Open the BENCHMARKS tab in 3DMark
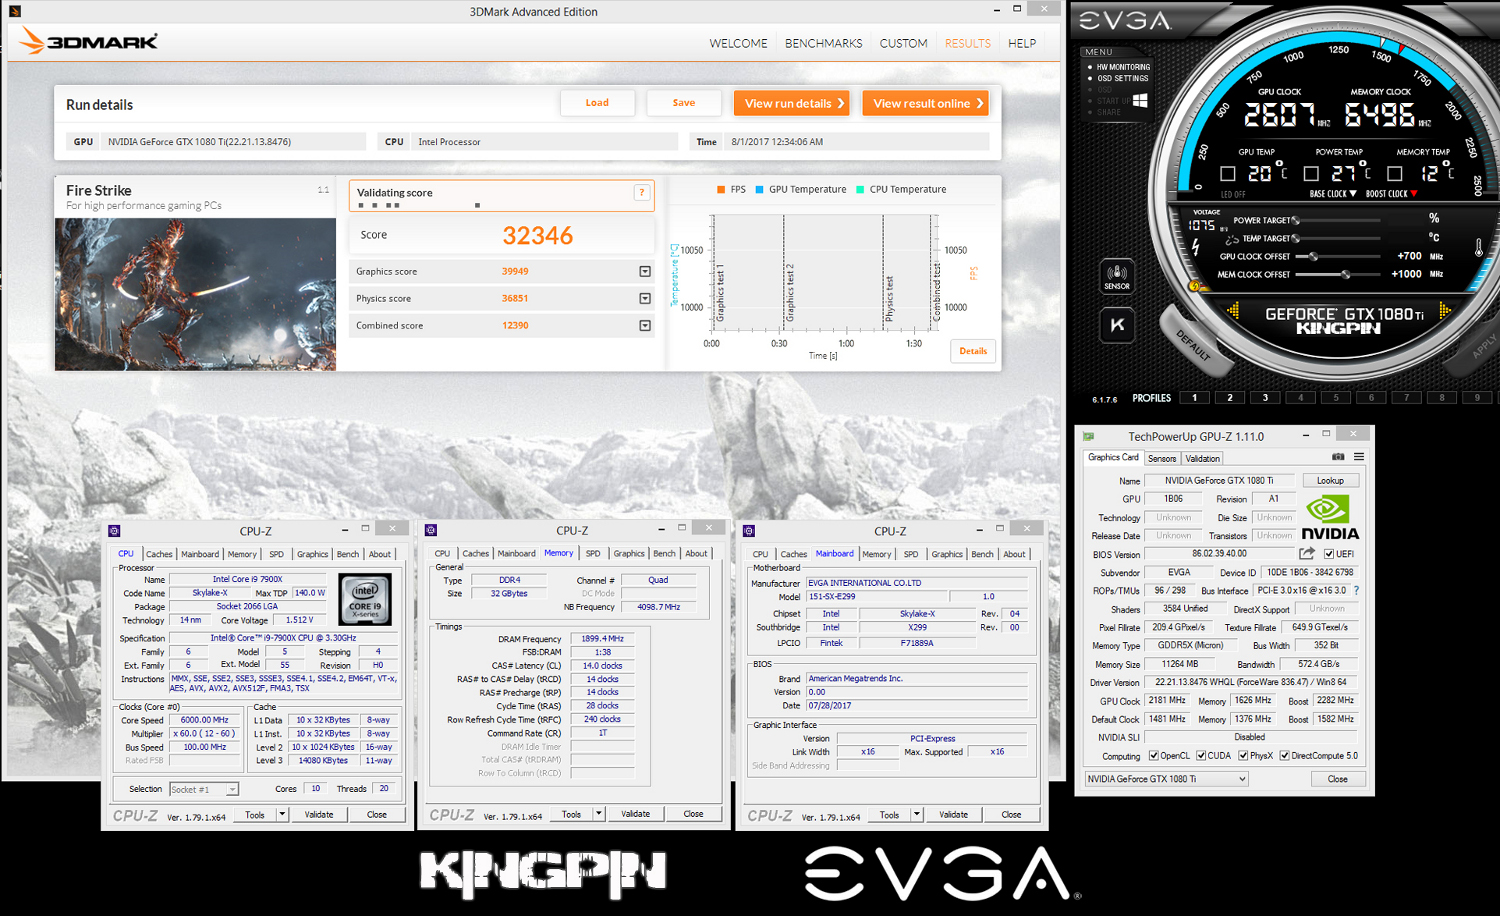Viewport: 1500px width, 916px height. coord(823,43)
